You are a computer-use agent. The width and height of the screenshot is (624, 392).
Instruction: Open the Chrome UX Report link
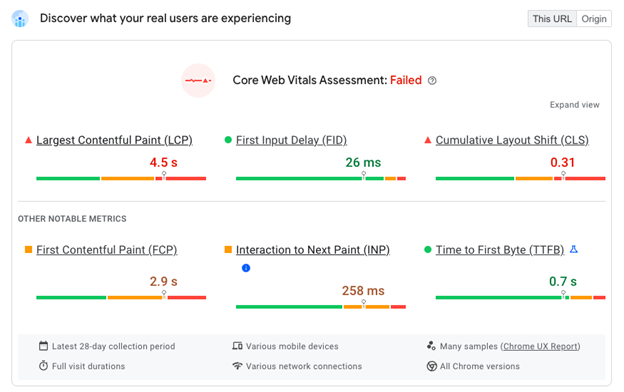click(x=540, y=346)
